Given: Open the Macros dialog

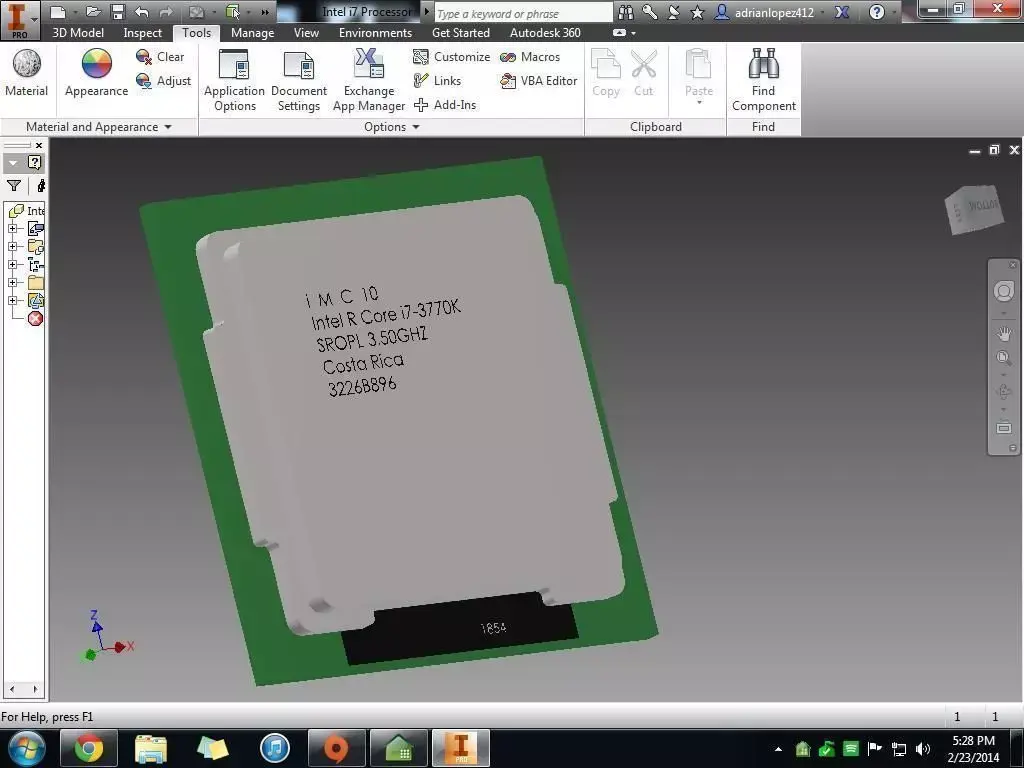Looking at the screenshot, I should pos(530,57).
